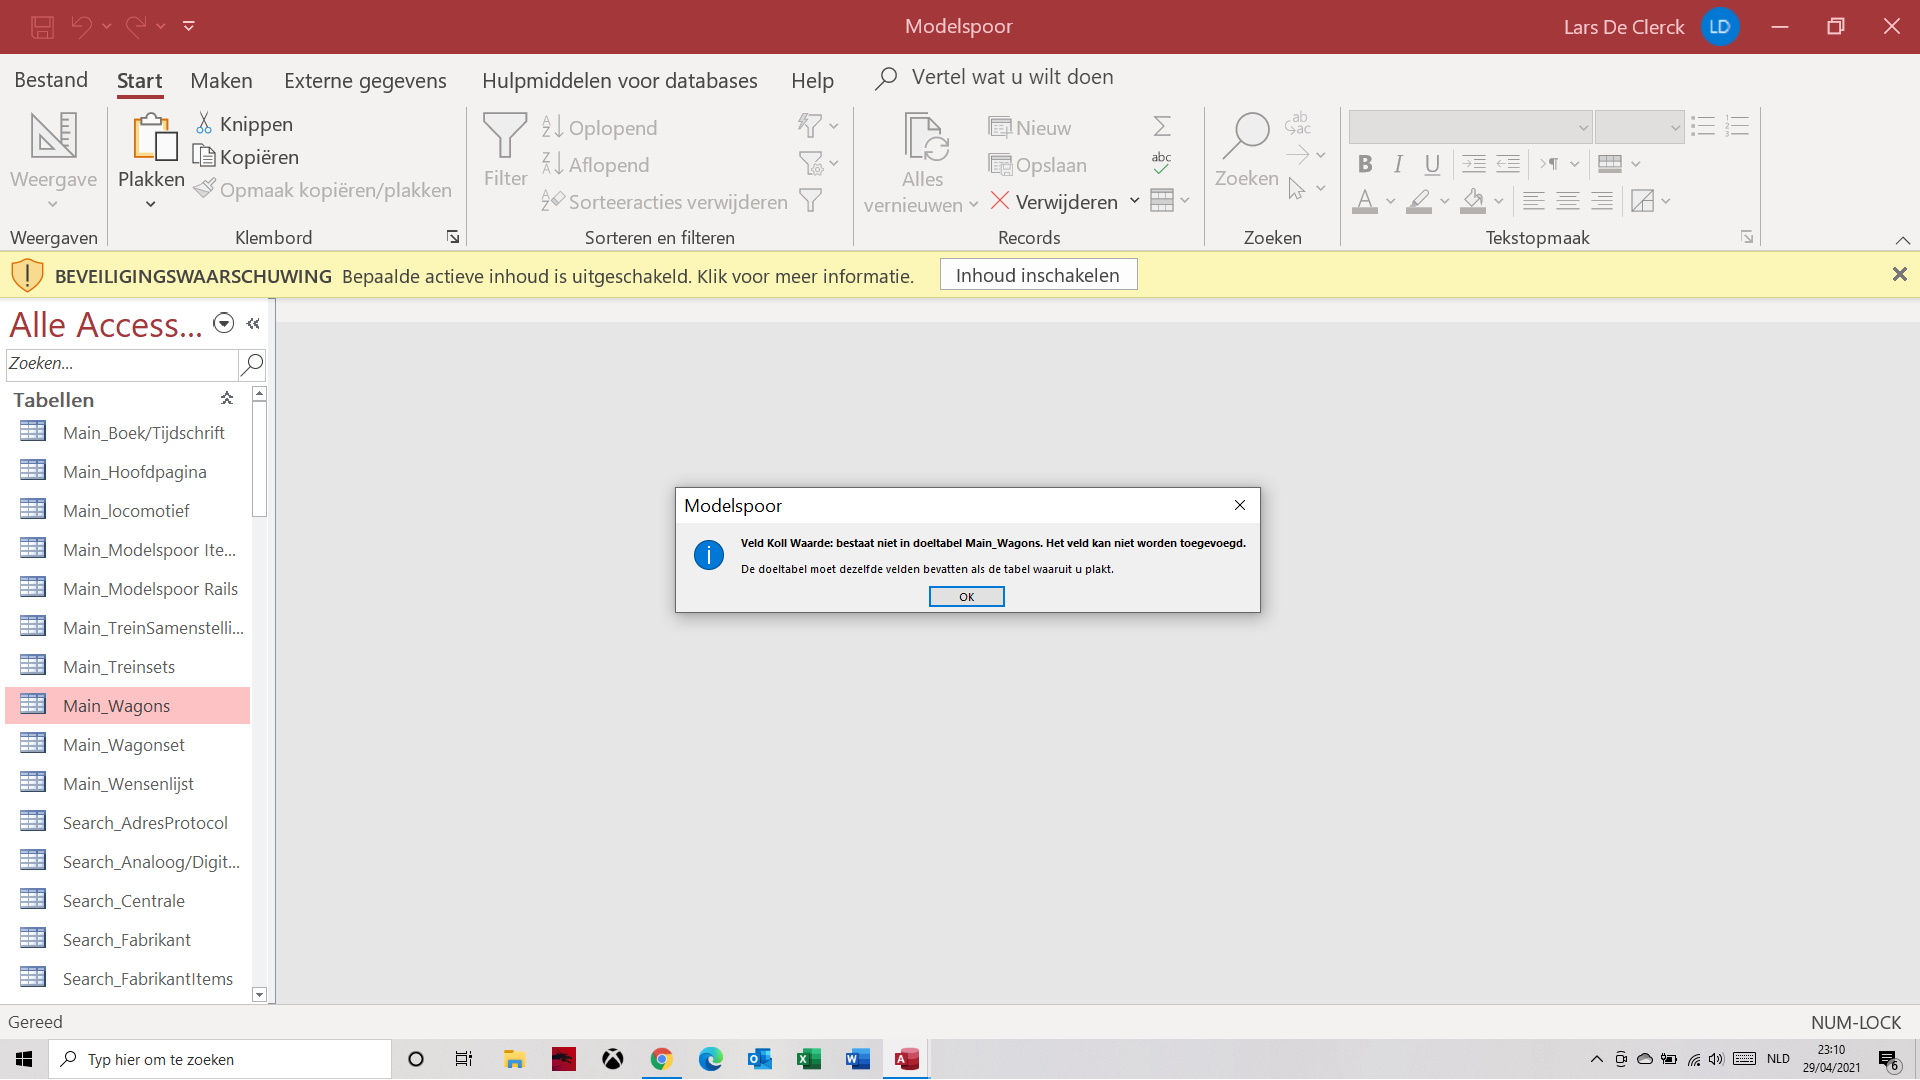Click the Undo arrow icon
The width and height of the screenshot is (1920, 1080).
point(82,27)
